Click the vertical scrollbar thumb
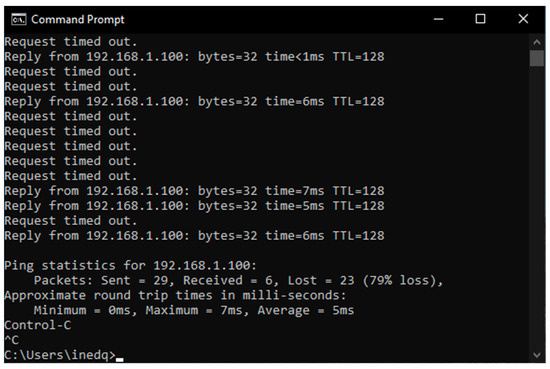 (537, 58)
